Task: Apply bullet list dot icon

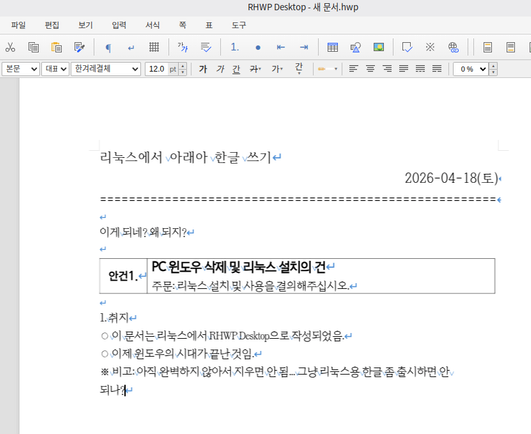Action: pyautogui.click(x=258, y=47)
